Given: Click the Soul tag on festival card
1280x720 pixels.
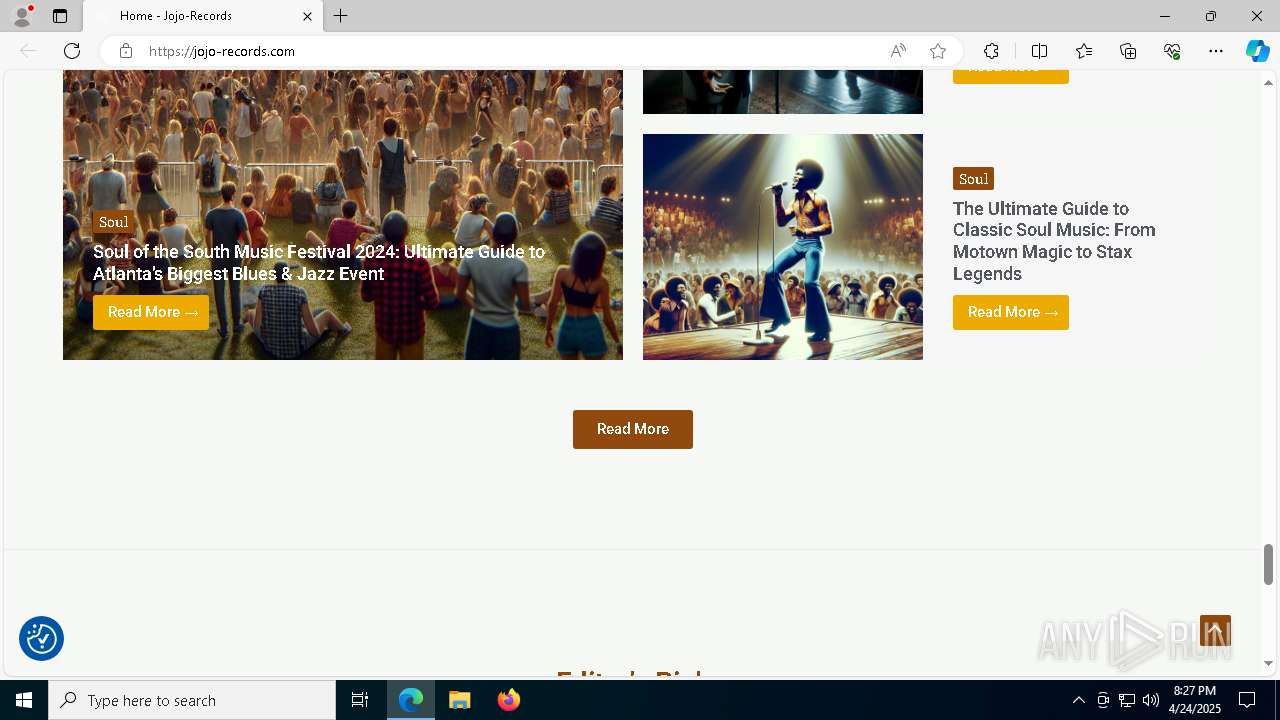Looking at the screenshot, I should (x=113, y=222).
